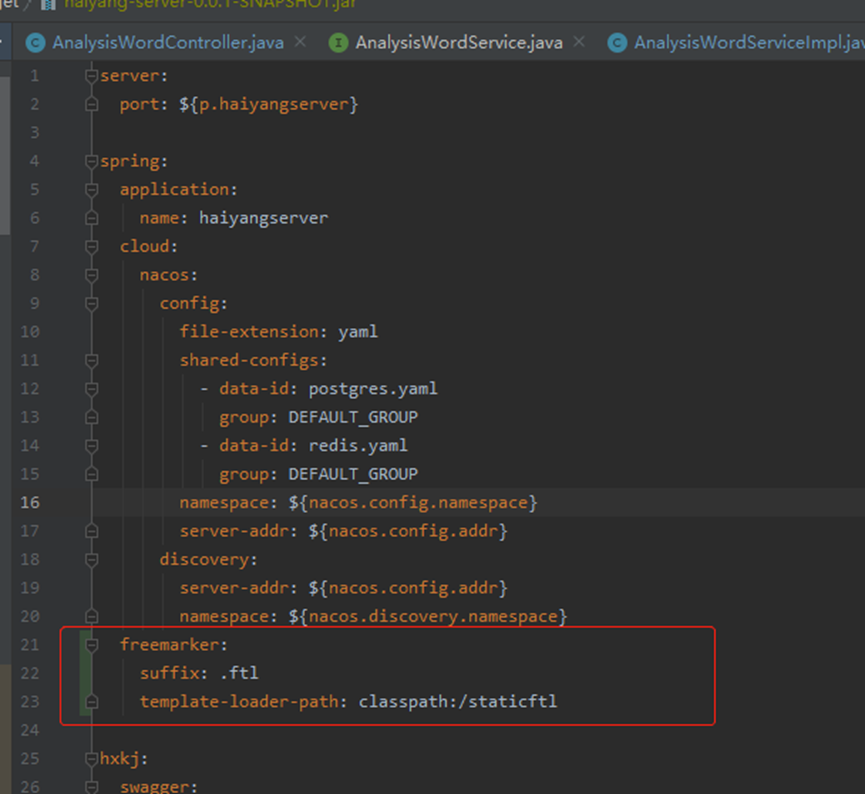Click DEFAULT_GROUP on line 15
Screen dimensions: 865x794
(353, 474)
